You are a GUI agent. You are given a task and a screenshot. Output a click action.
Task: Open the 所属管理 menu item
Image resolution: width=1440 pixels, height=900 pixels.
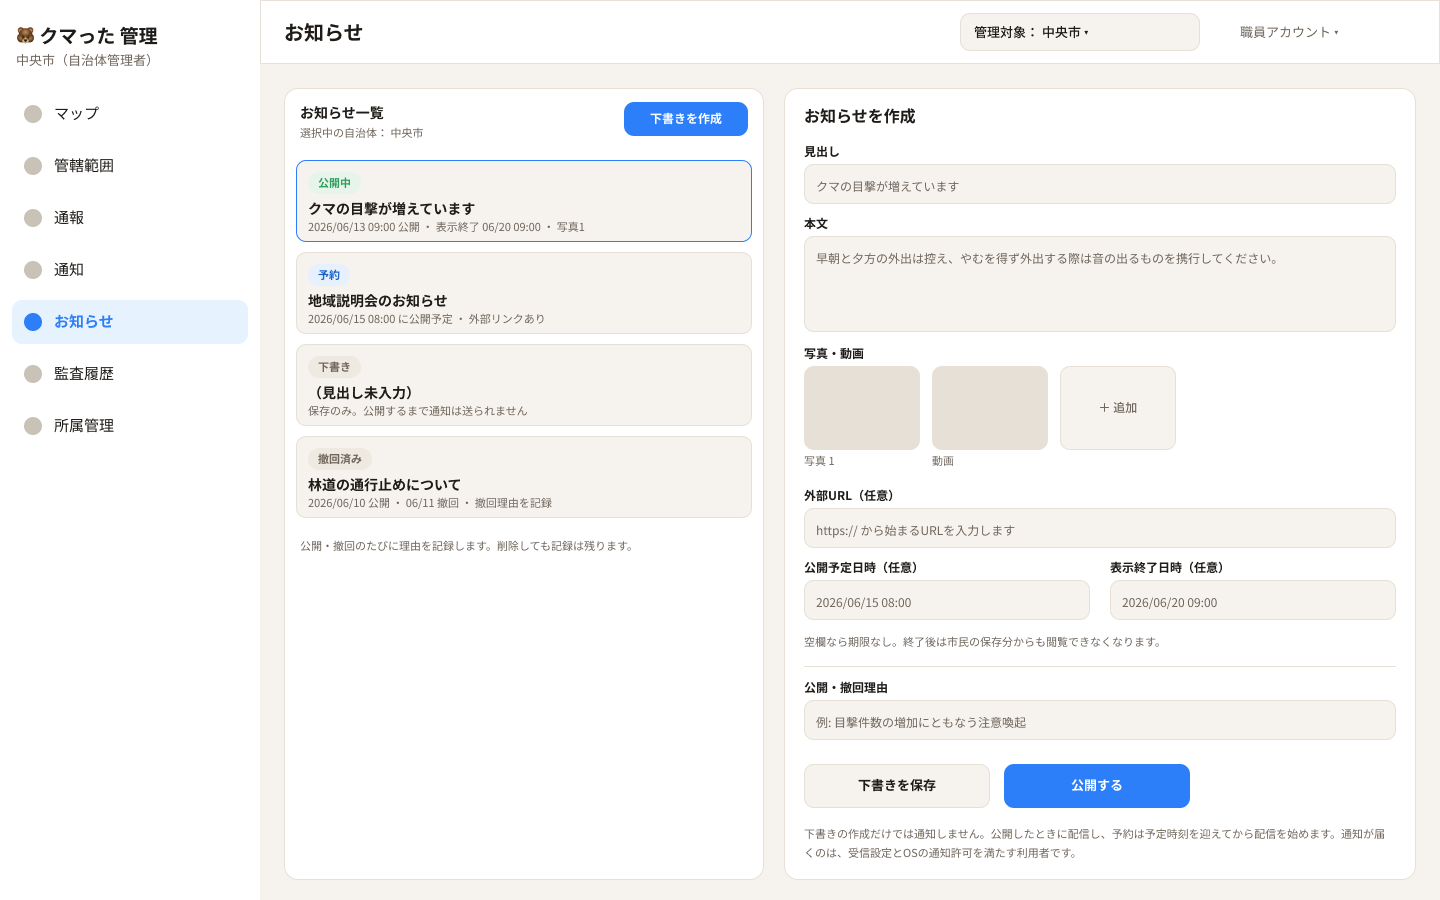tap(130, 426)
